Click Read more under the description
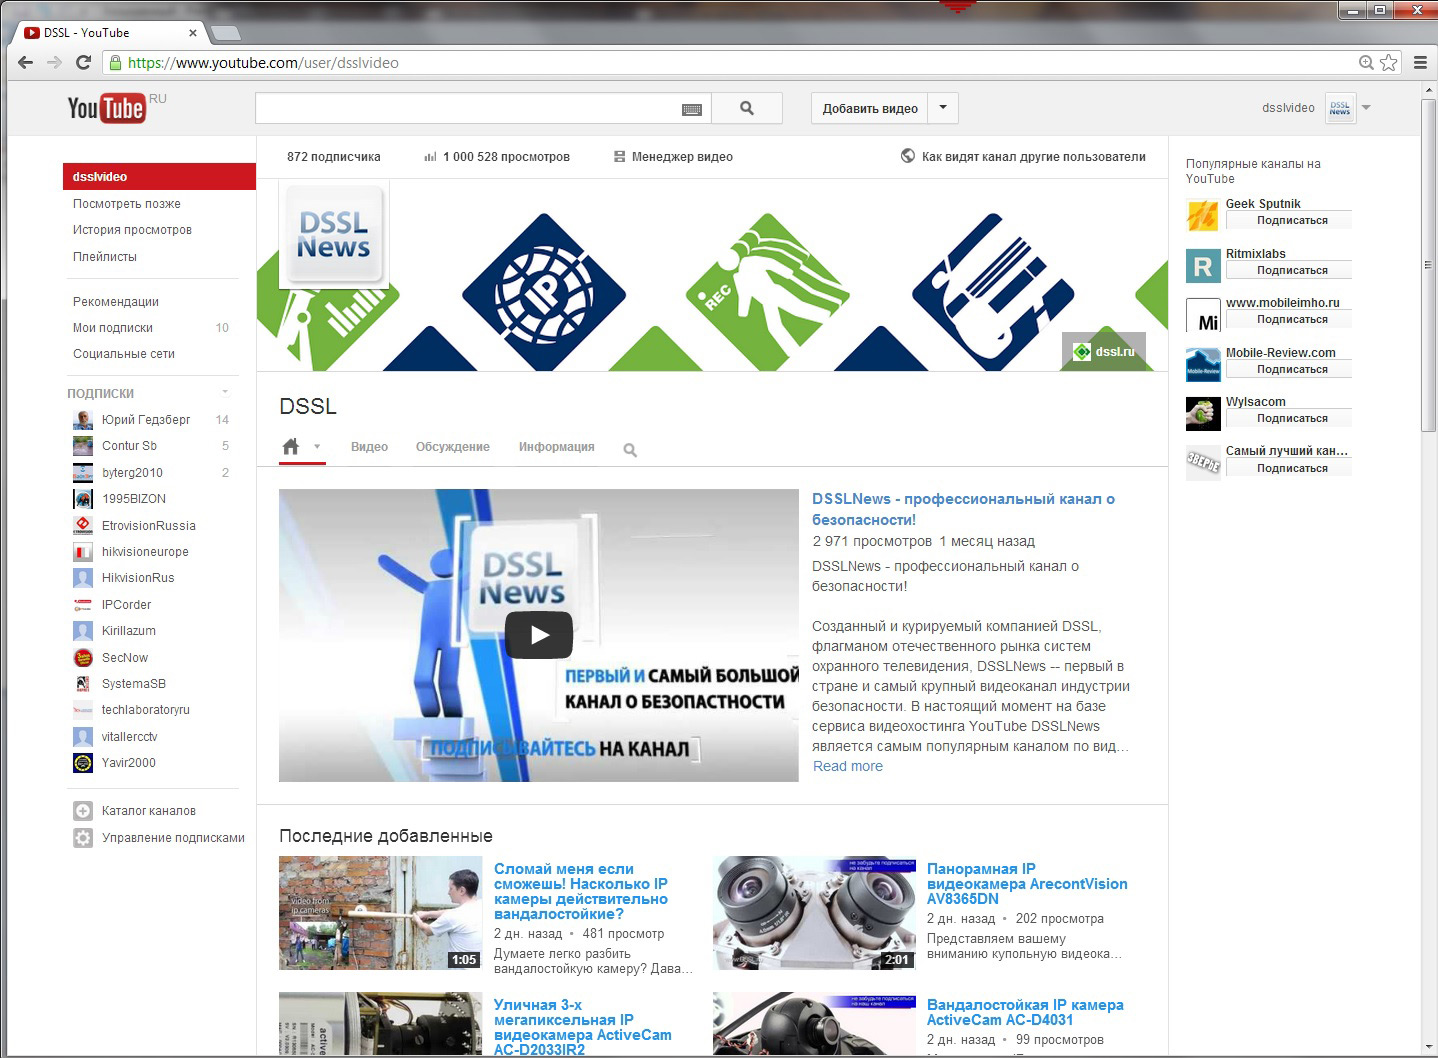 pyautogui.click(x=848, y=766)
